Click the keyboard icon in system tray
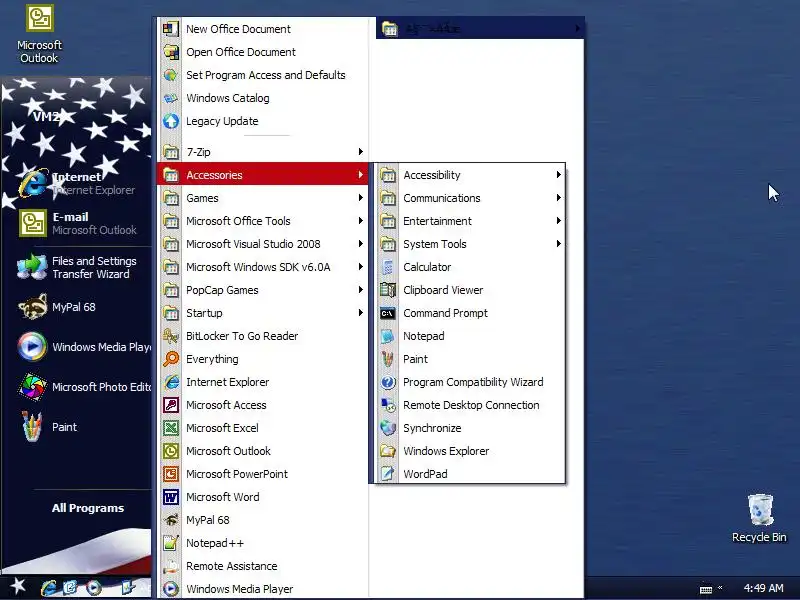800x600 pixels. click(706, 589)
